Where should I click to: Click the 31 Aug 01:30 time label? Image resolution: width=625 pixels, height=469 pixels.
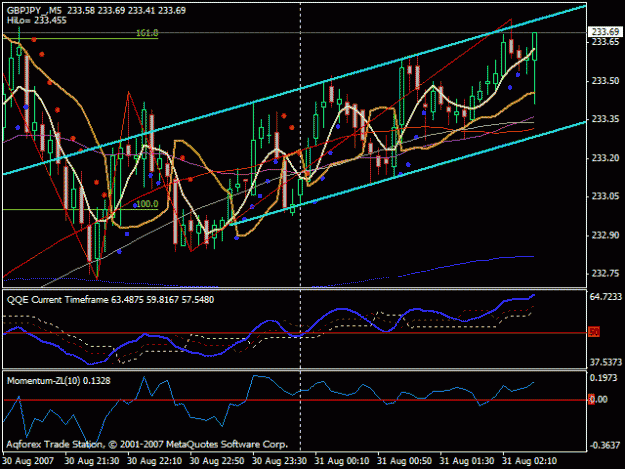tap(467, 461)
